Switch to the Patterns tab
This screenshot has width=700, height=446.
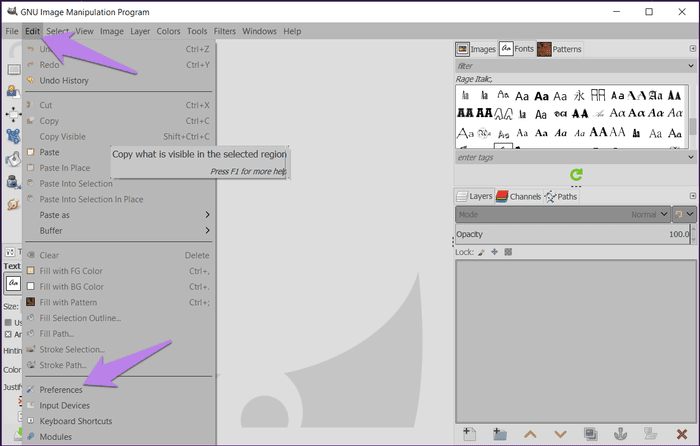(560, 48)
